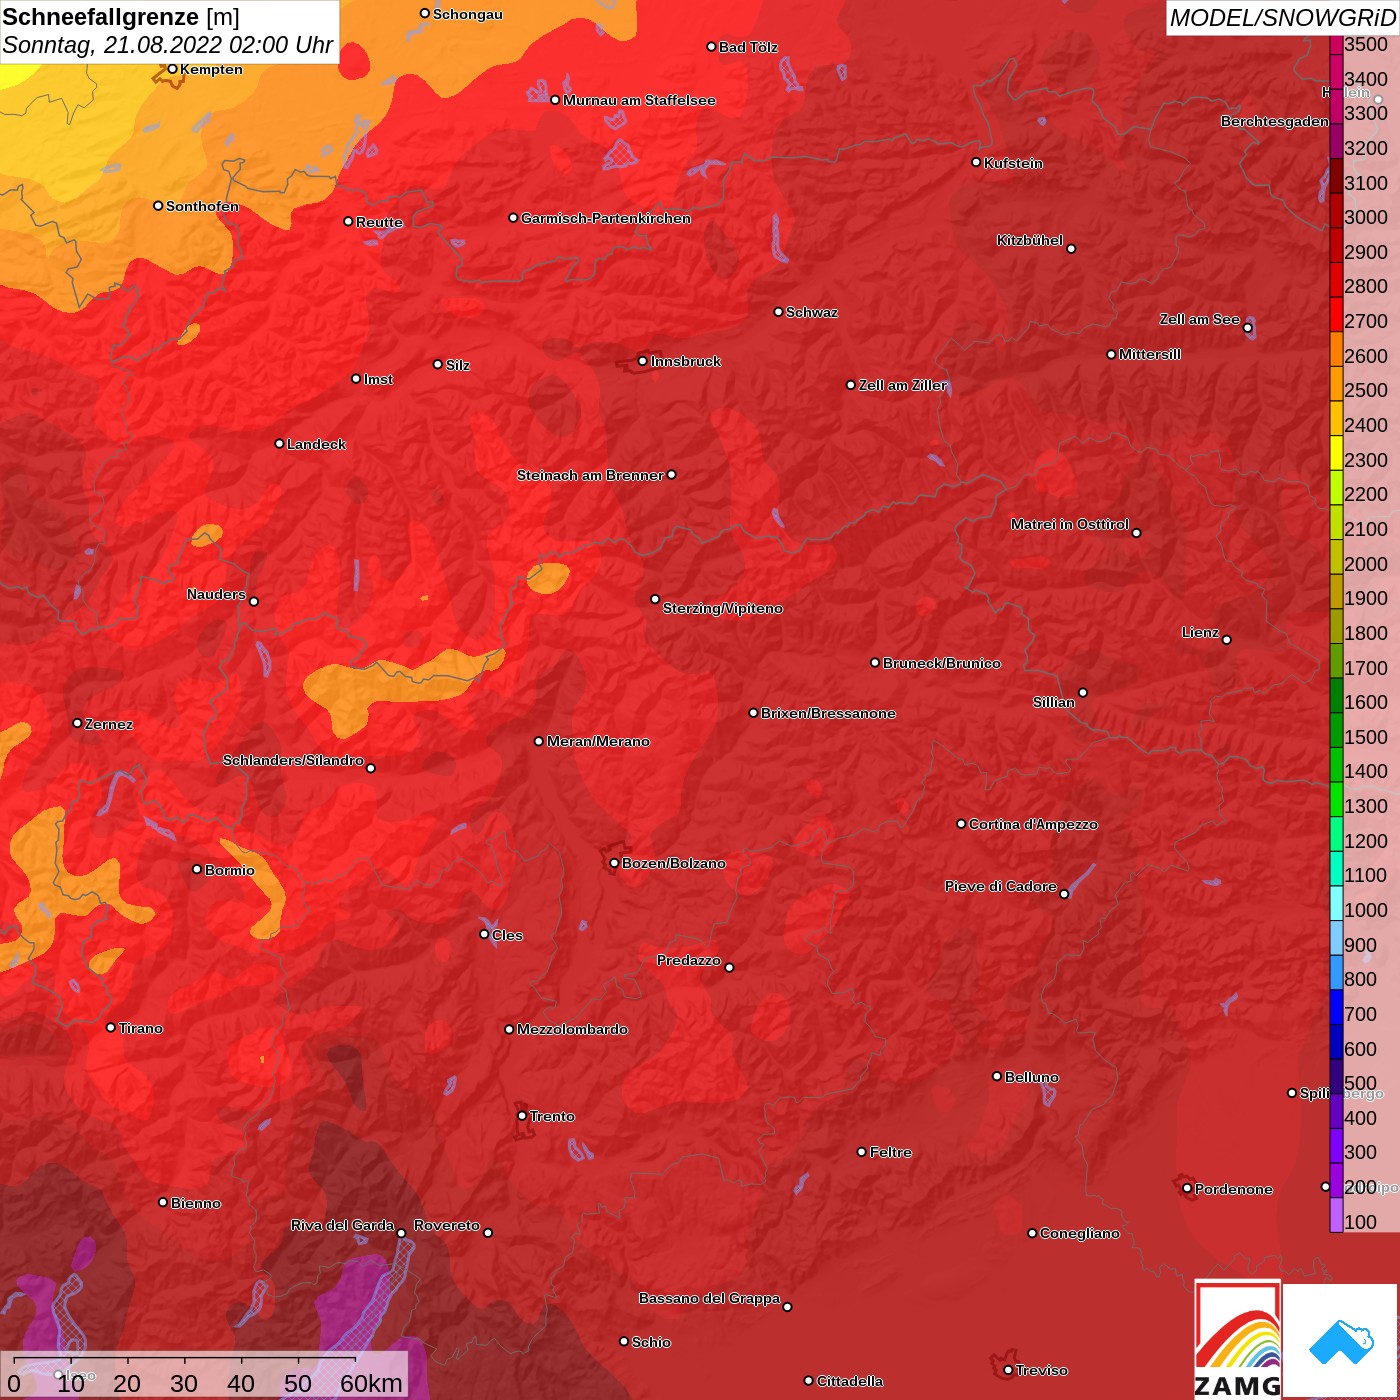Click the Bienno label
Image resolution: width=1400 pixels, height=1400 pixels.
(x=195, y=1203)
